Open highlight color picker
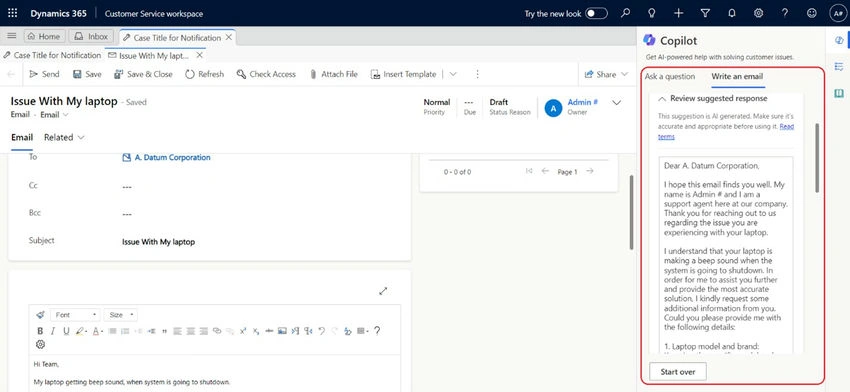The image size is (850, 392). 82,331
